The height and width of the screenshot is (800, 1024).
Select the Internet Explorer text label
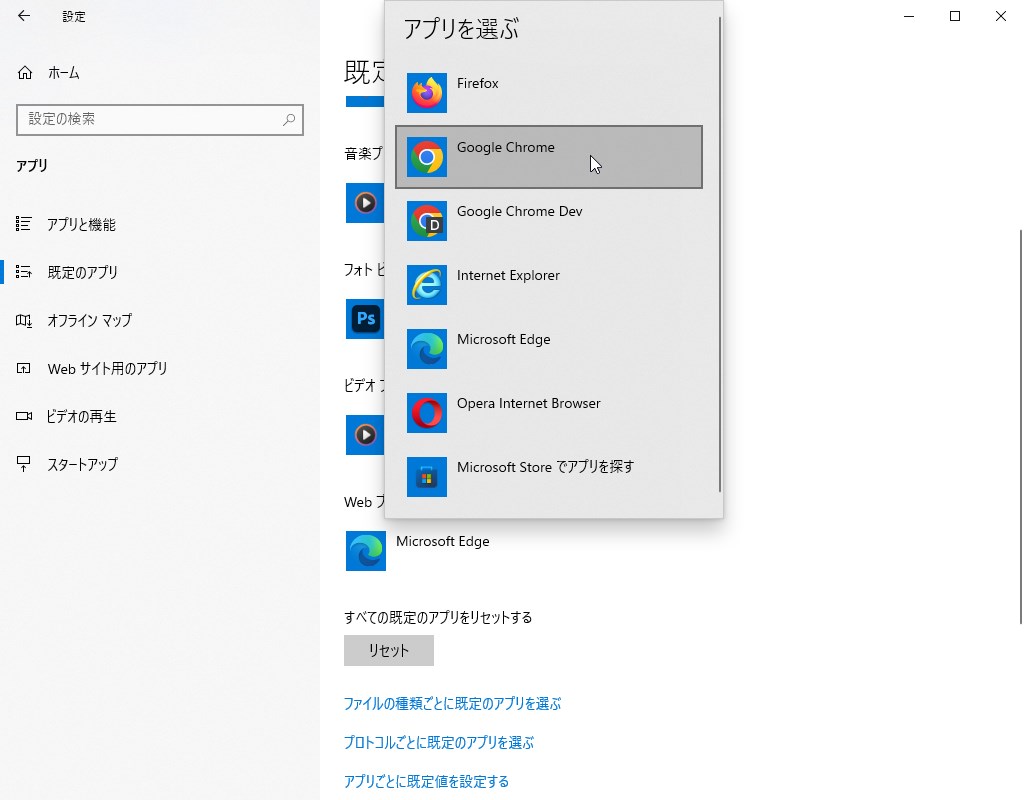(x=508, y=275)
